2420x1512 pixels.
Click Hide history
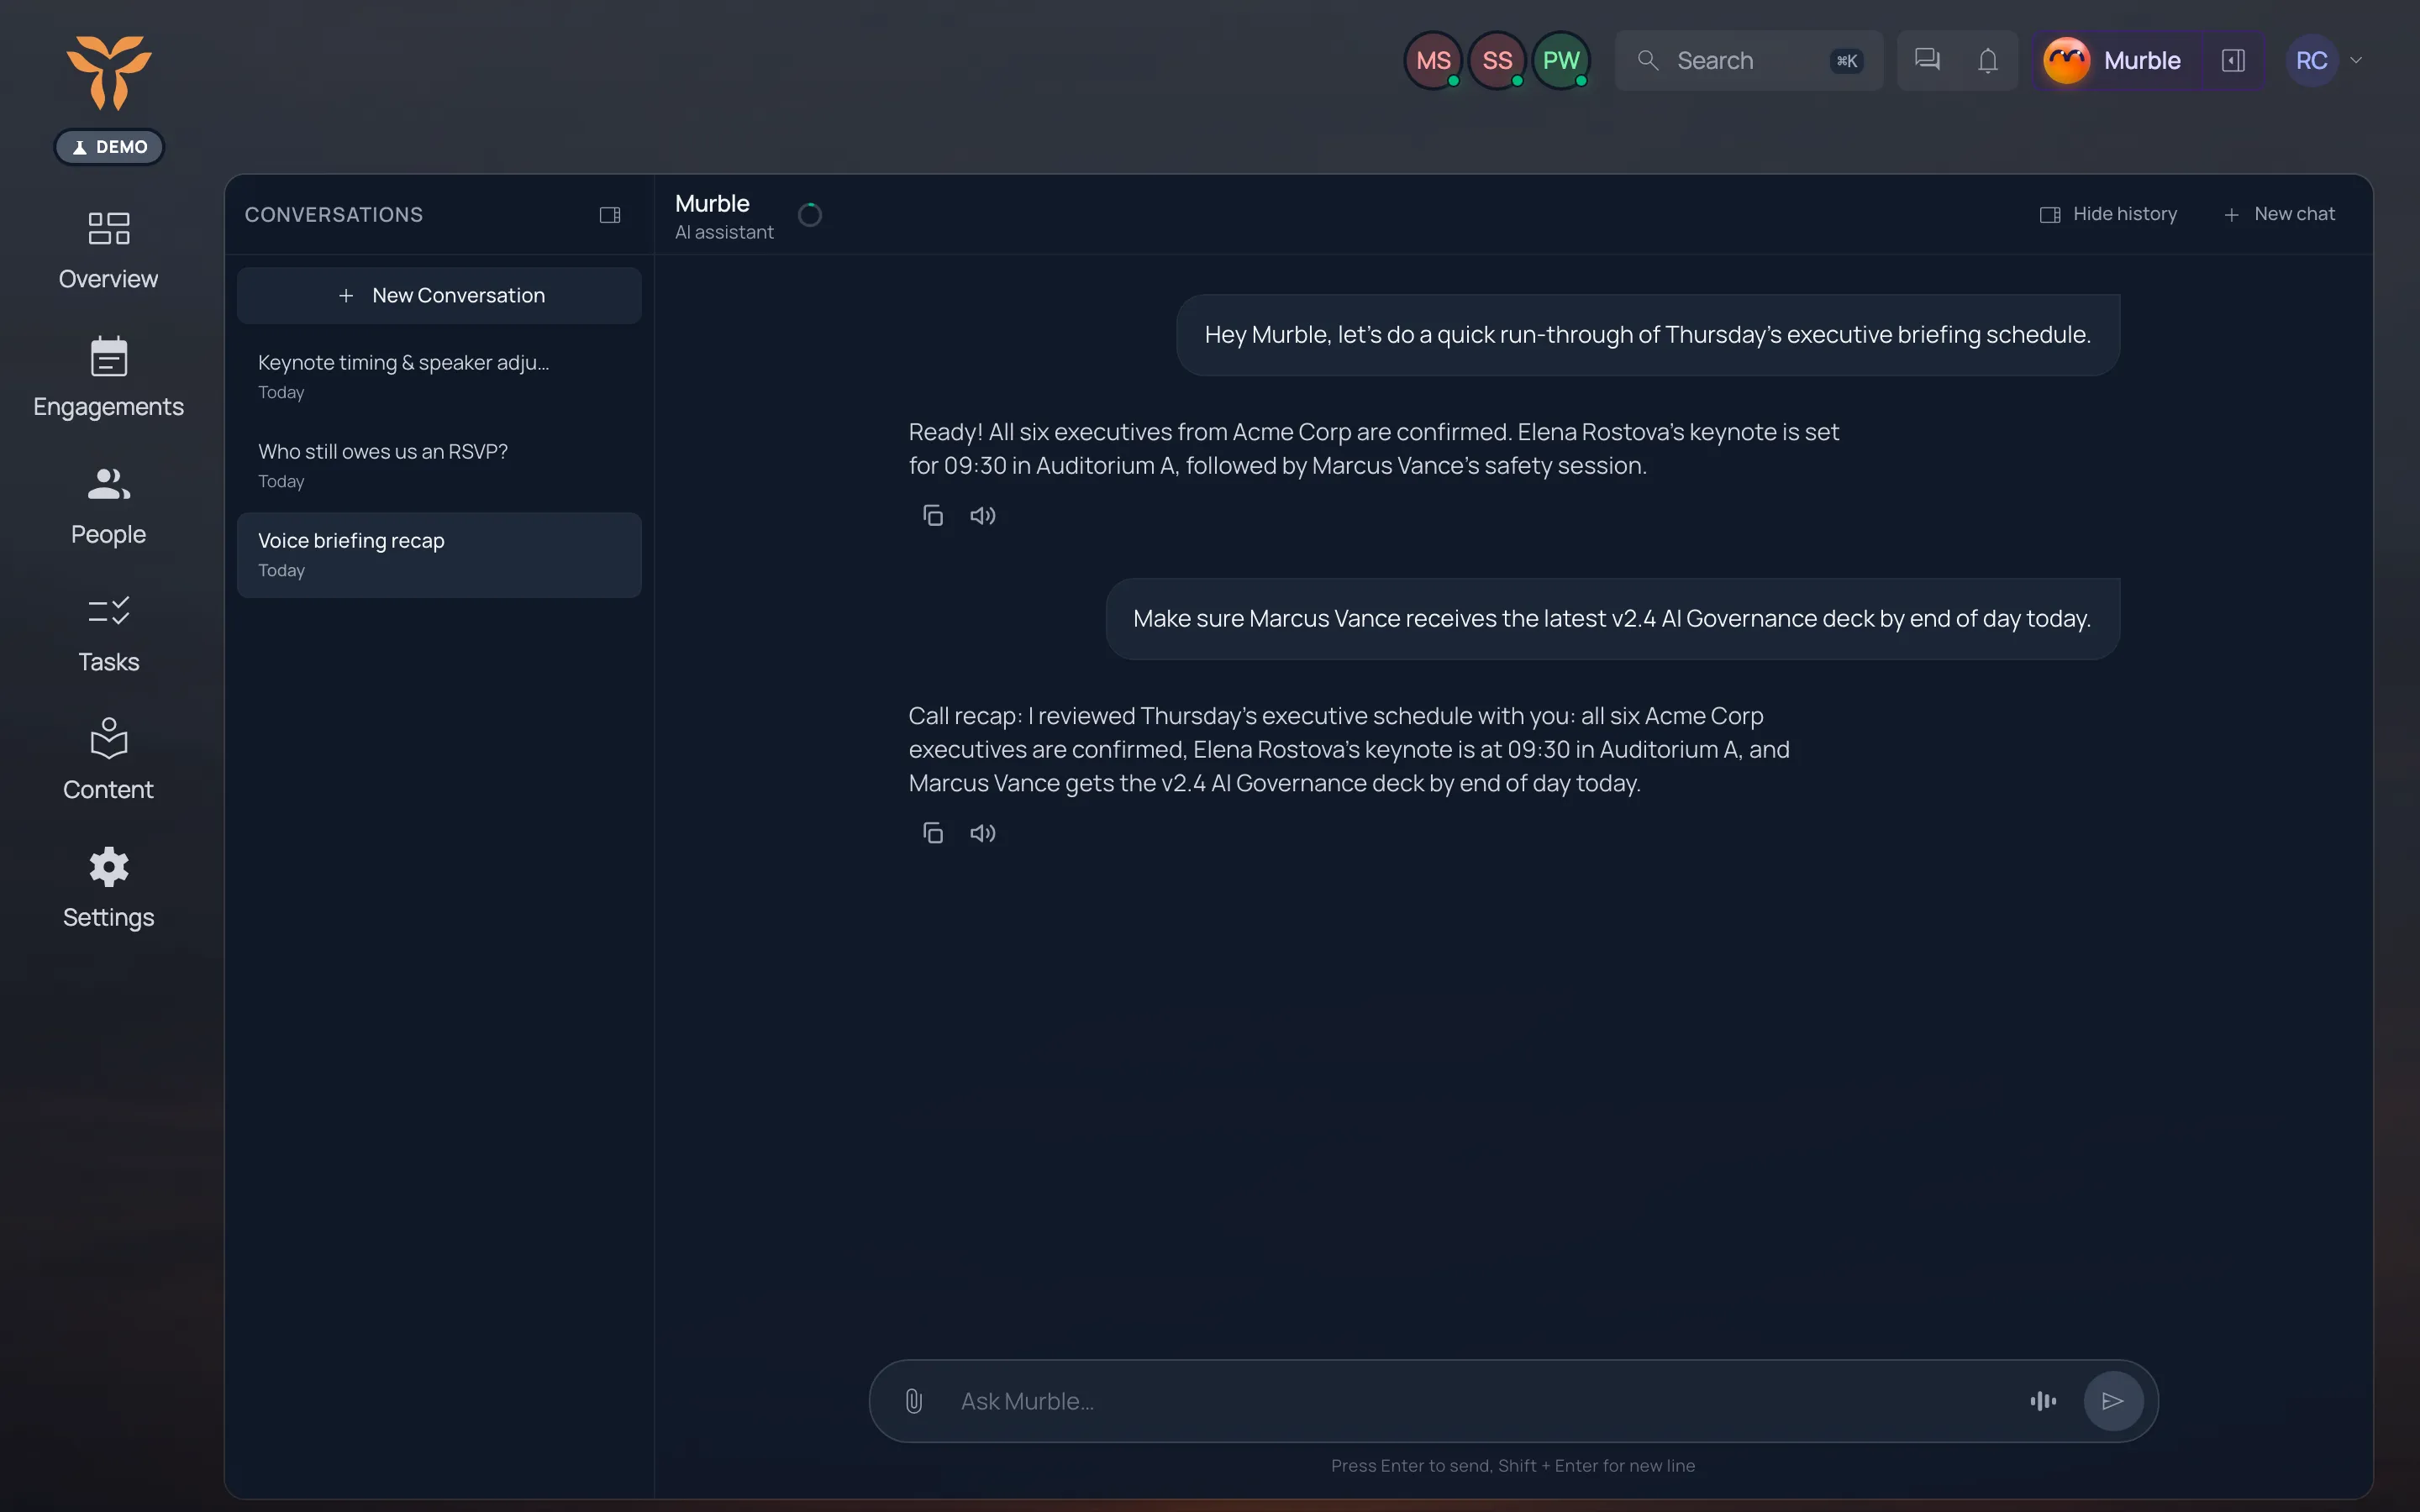click(x=2108, y=214)
